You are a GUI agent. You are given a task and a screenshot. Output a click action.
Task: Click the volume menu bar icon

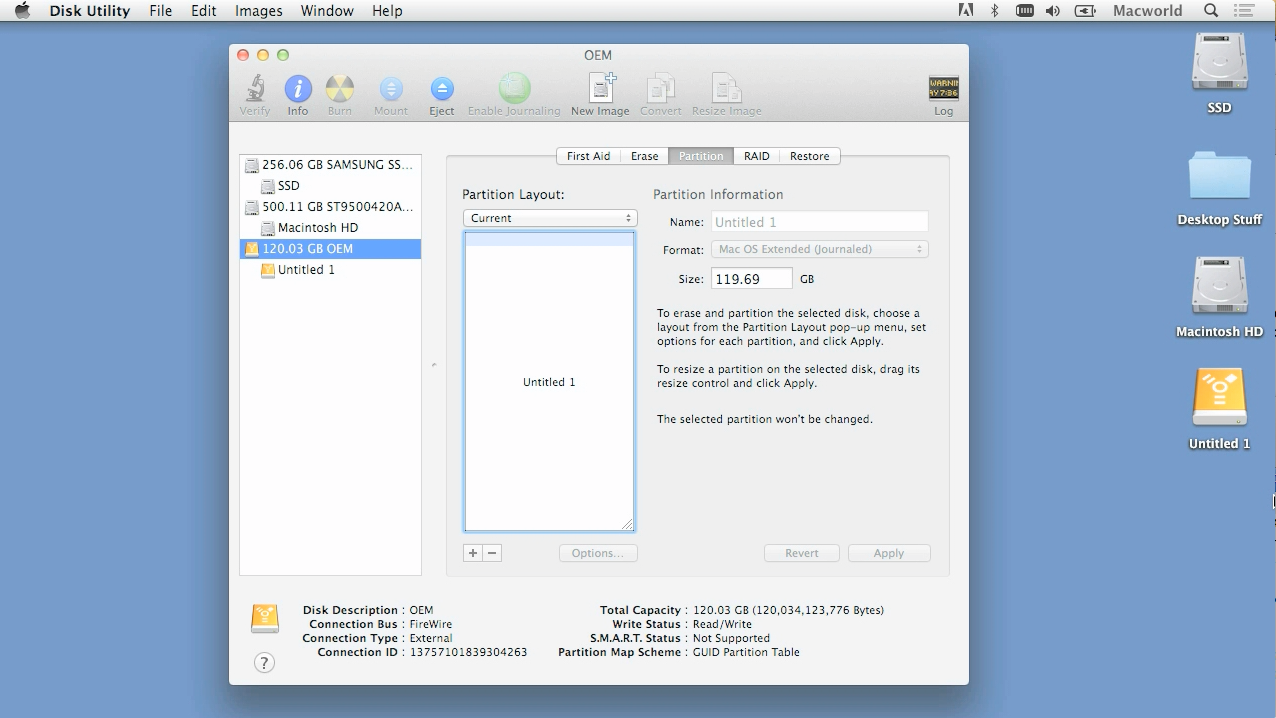point(1053,11)
